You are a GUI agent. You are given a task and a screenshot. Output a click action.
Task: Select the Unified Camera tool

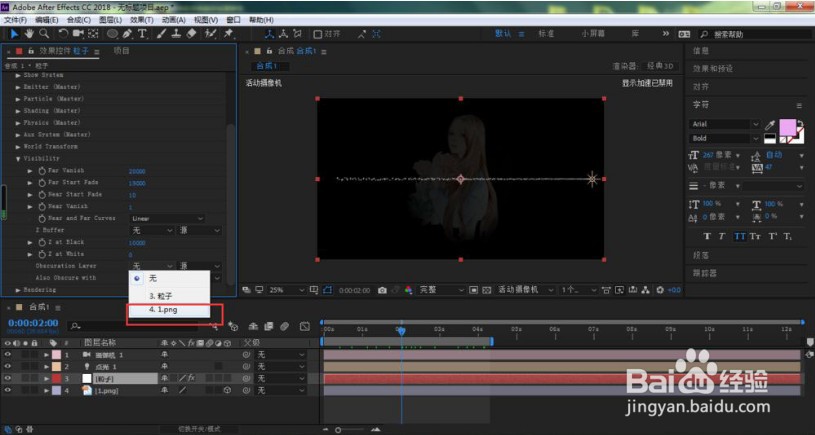(x=78, y=33)
